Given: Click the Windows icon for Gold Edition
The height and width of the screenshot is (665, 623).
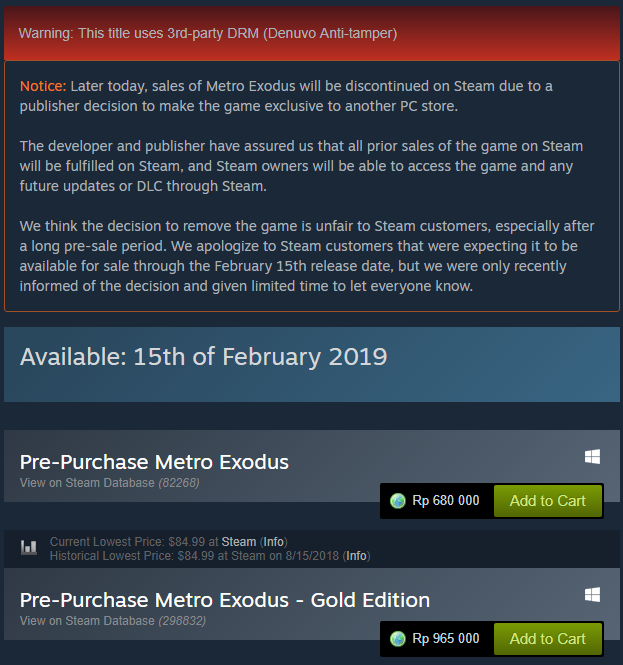Looking at the screenshot, I should click(593, 595).
